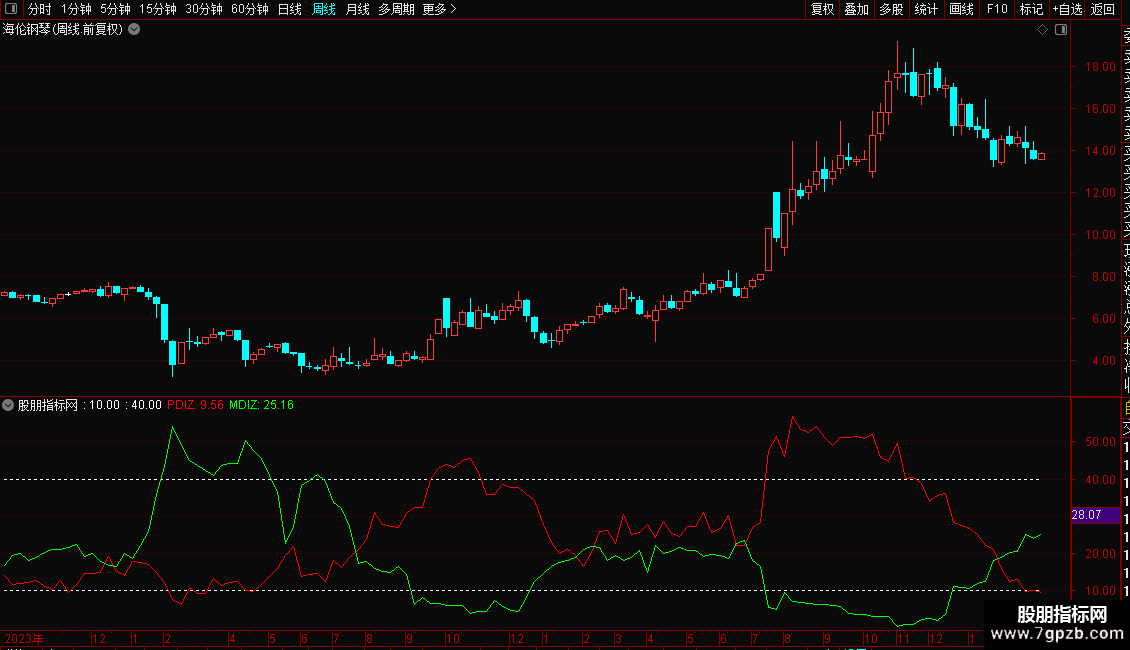
Task: Click the 10.00 label on the price axis
Action: [1100, 234]
